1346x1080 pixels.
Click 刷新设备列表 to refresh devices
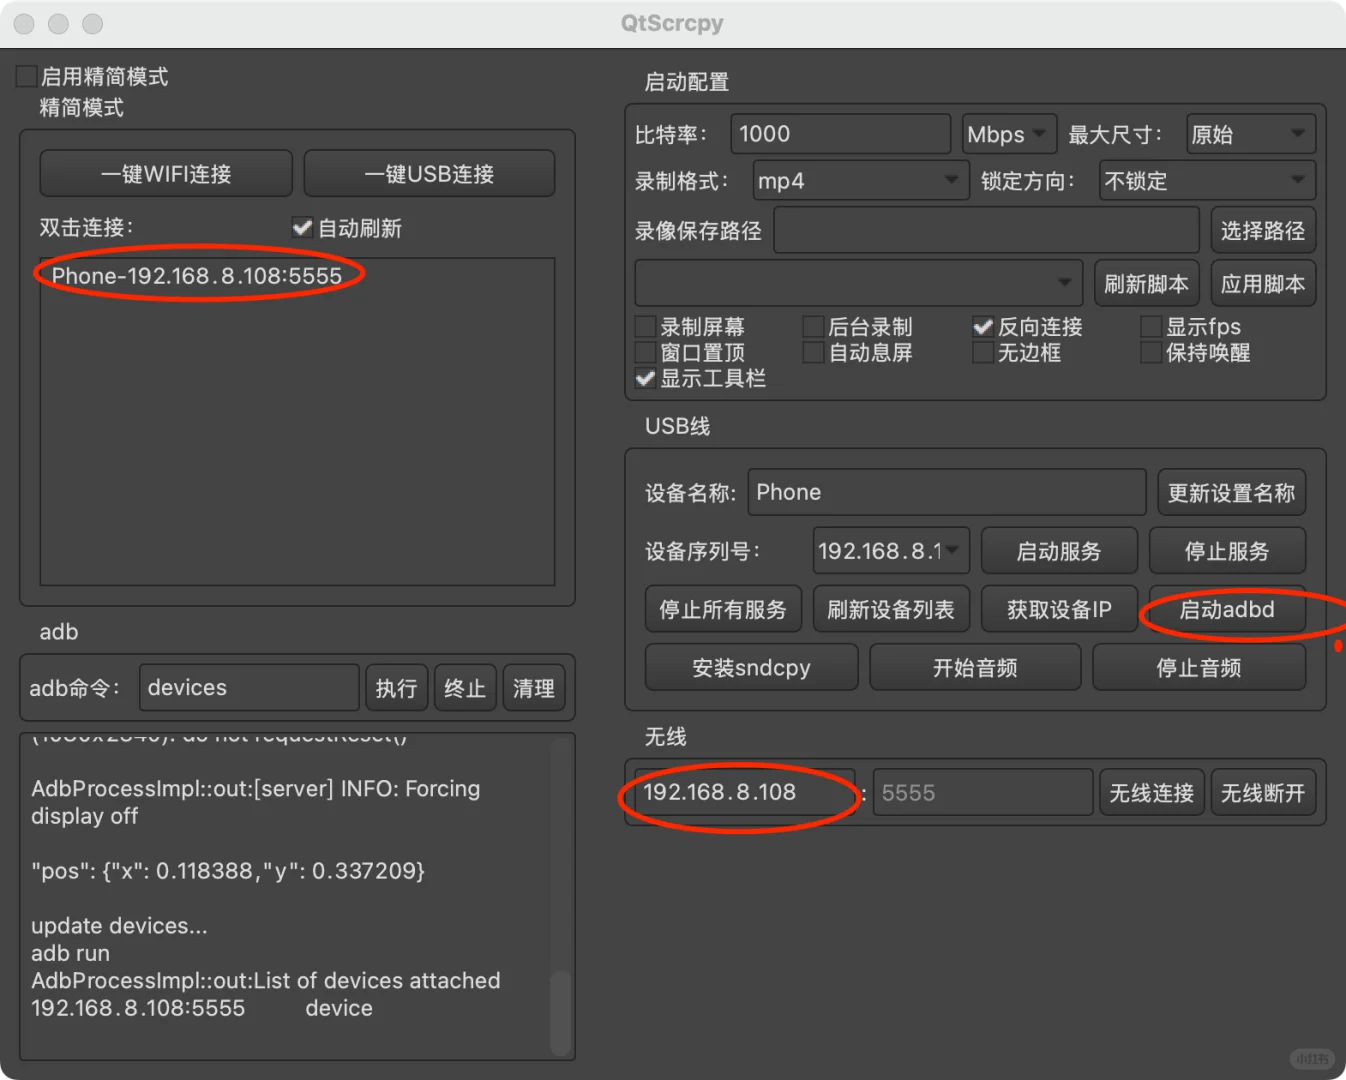click(x=891, y=608)
